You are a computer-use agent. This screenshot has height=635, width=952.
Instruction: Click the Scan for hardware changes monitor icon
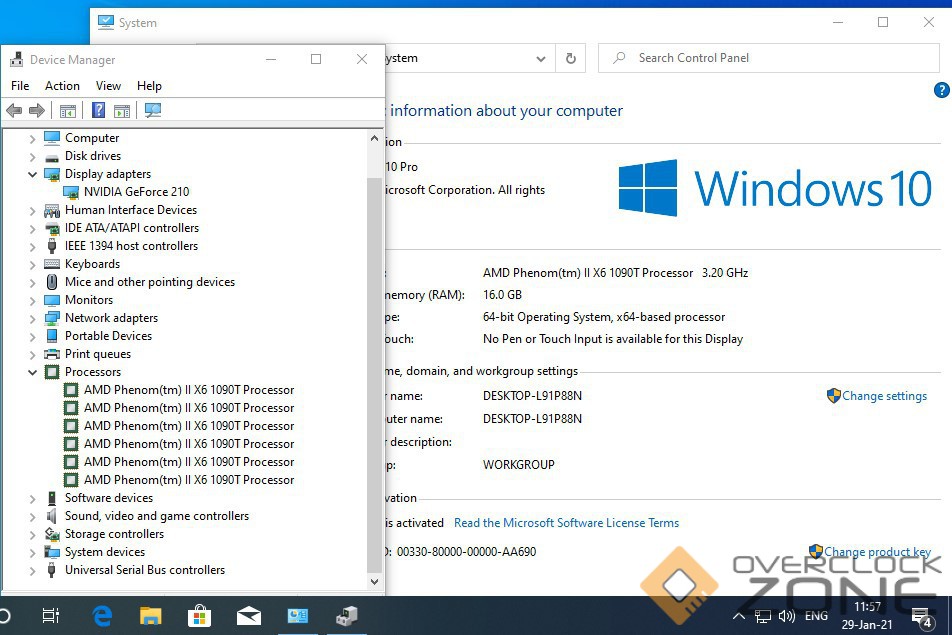[x=153, y=110]
